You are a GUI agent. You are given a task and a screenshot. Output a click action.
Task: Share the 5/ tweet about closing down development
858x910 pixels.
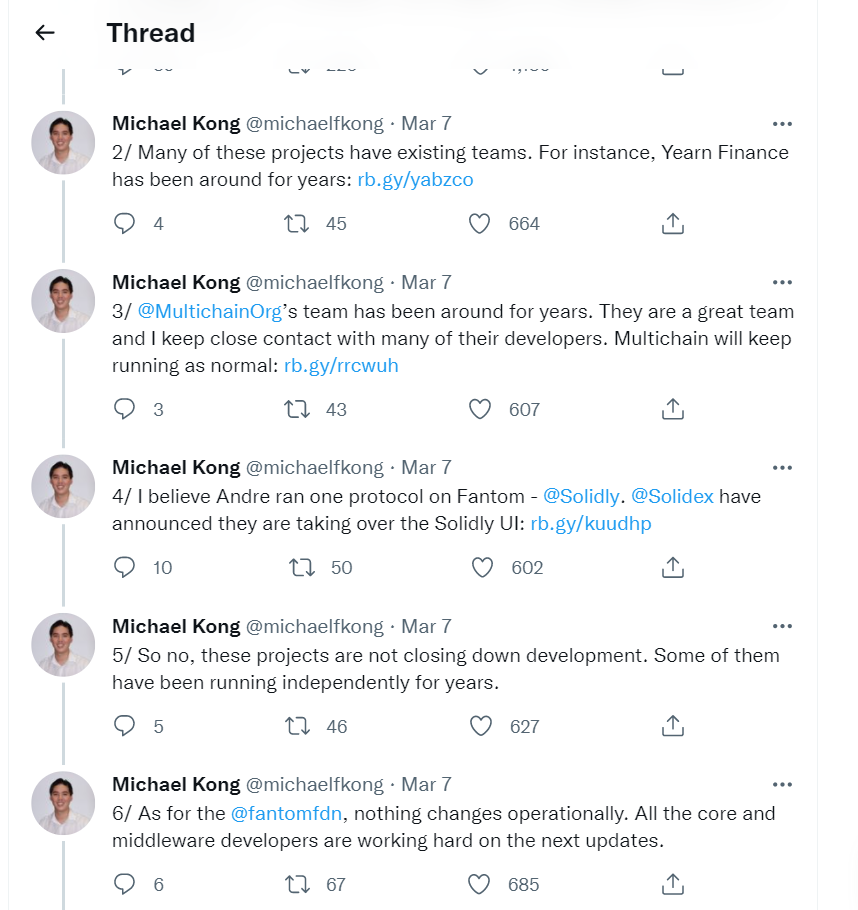coord(673,725)
